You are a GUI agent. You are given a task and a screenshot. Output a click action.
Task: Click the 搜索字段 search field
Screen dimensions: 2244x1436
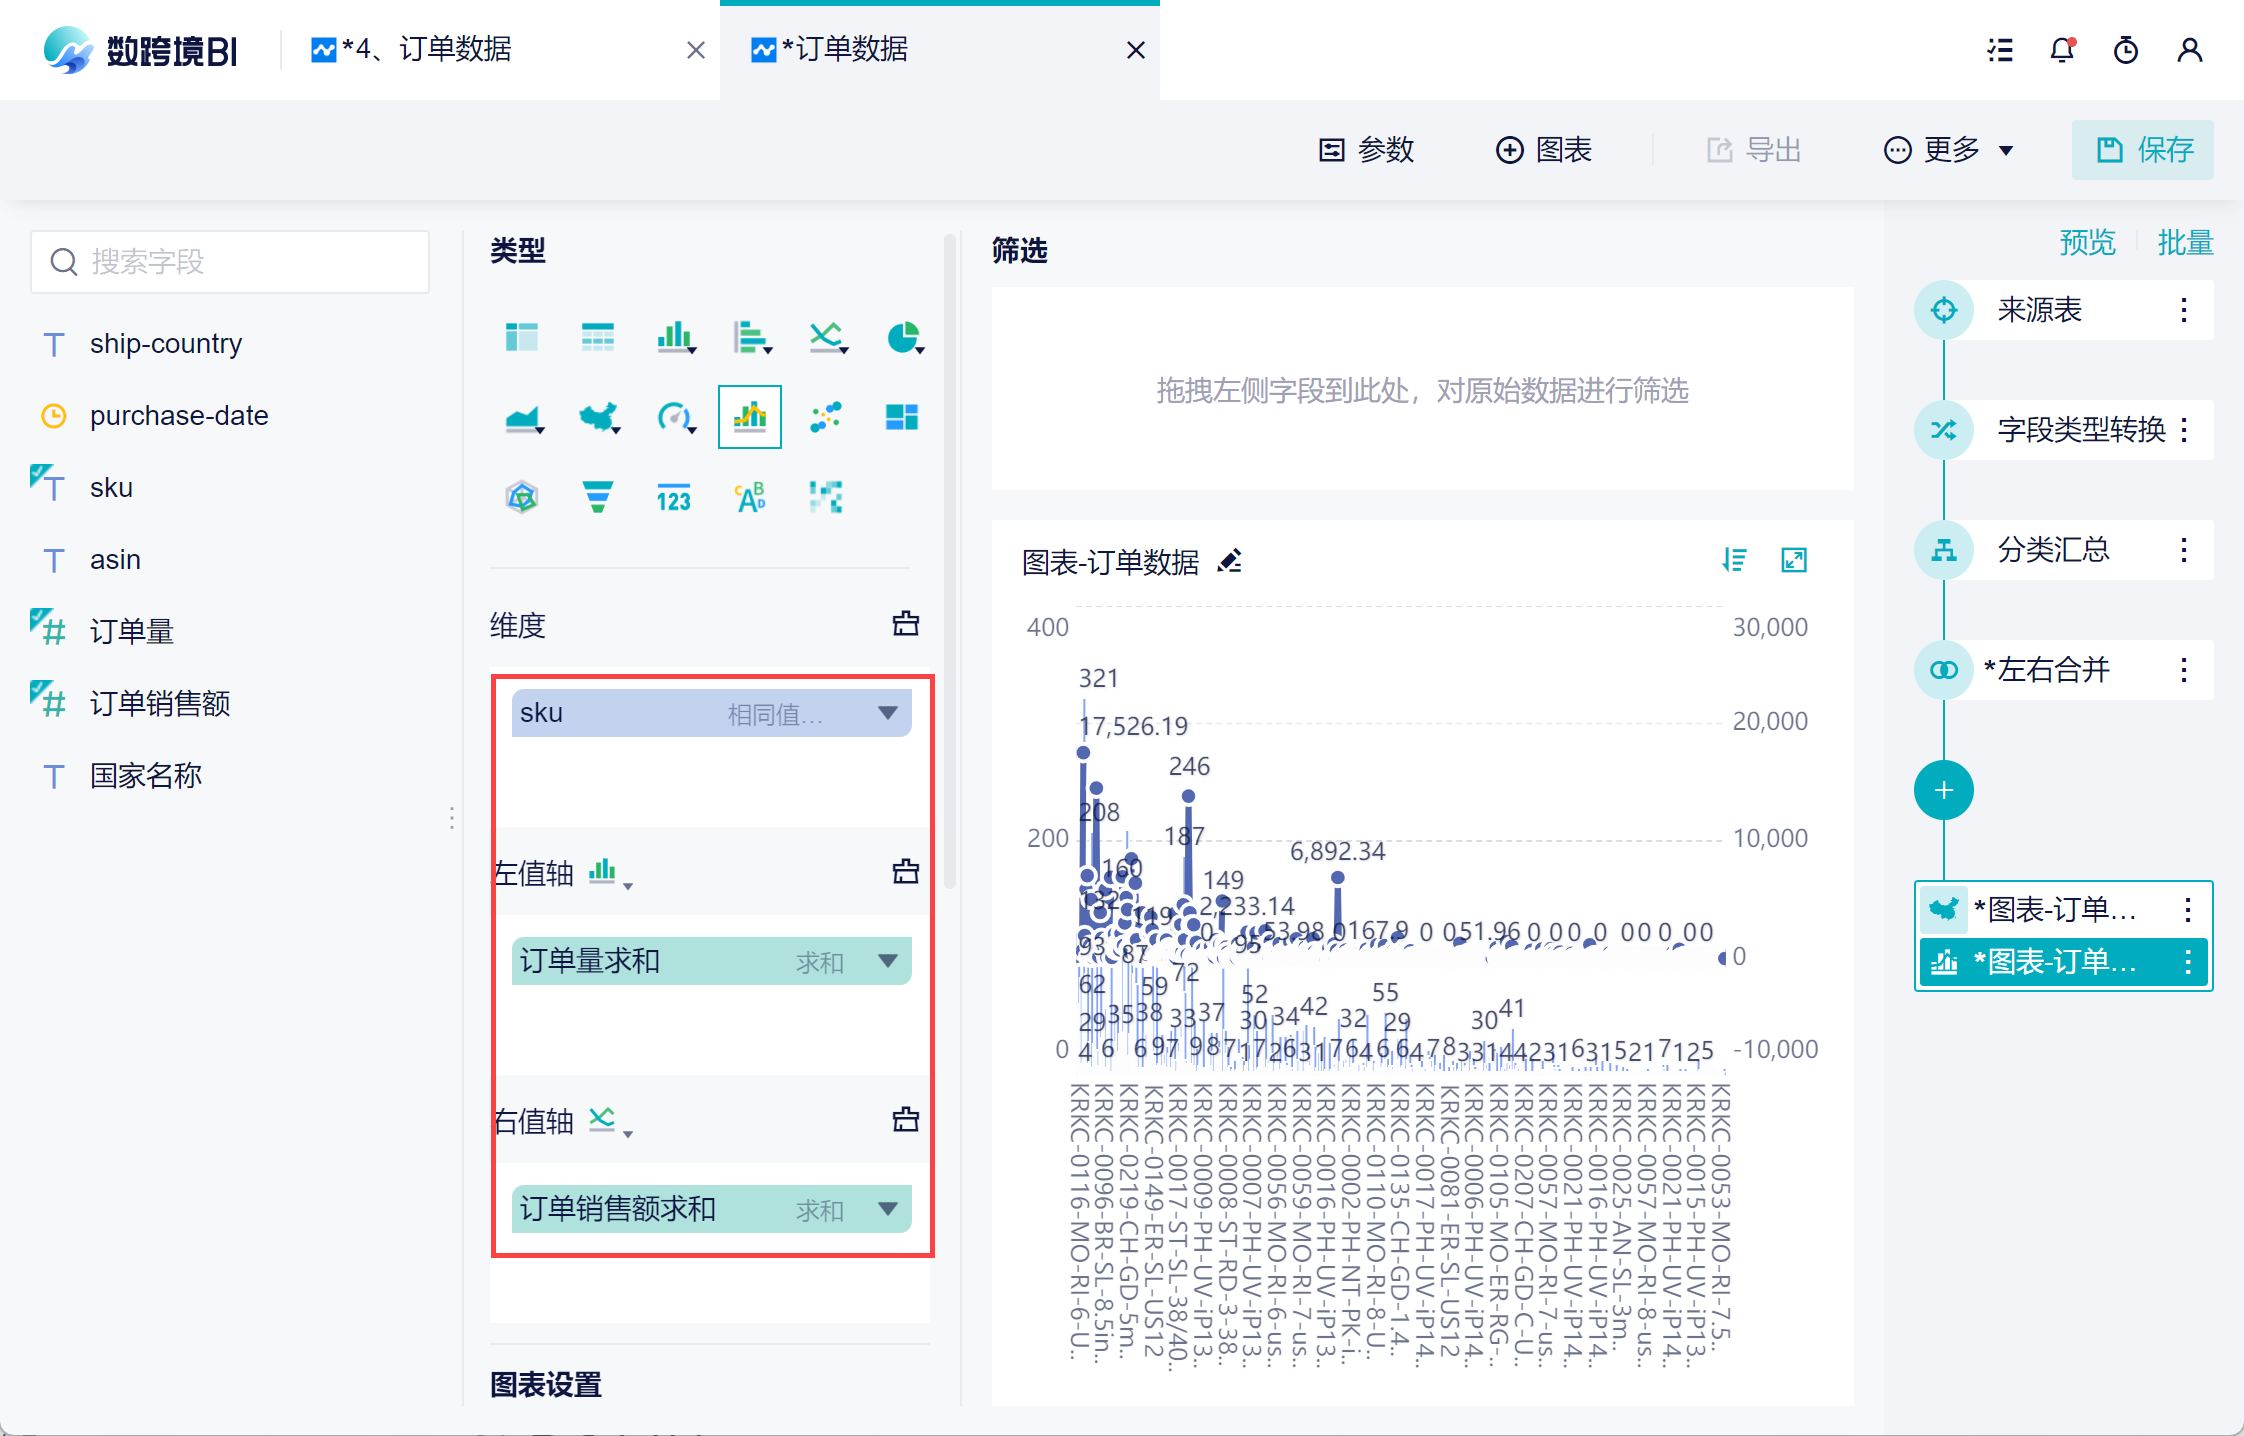pos(230,262)
